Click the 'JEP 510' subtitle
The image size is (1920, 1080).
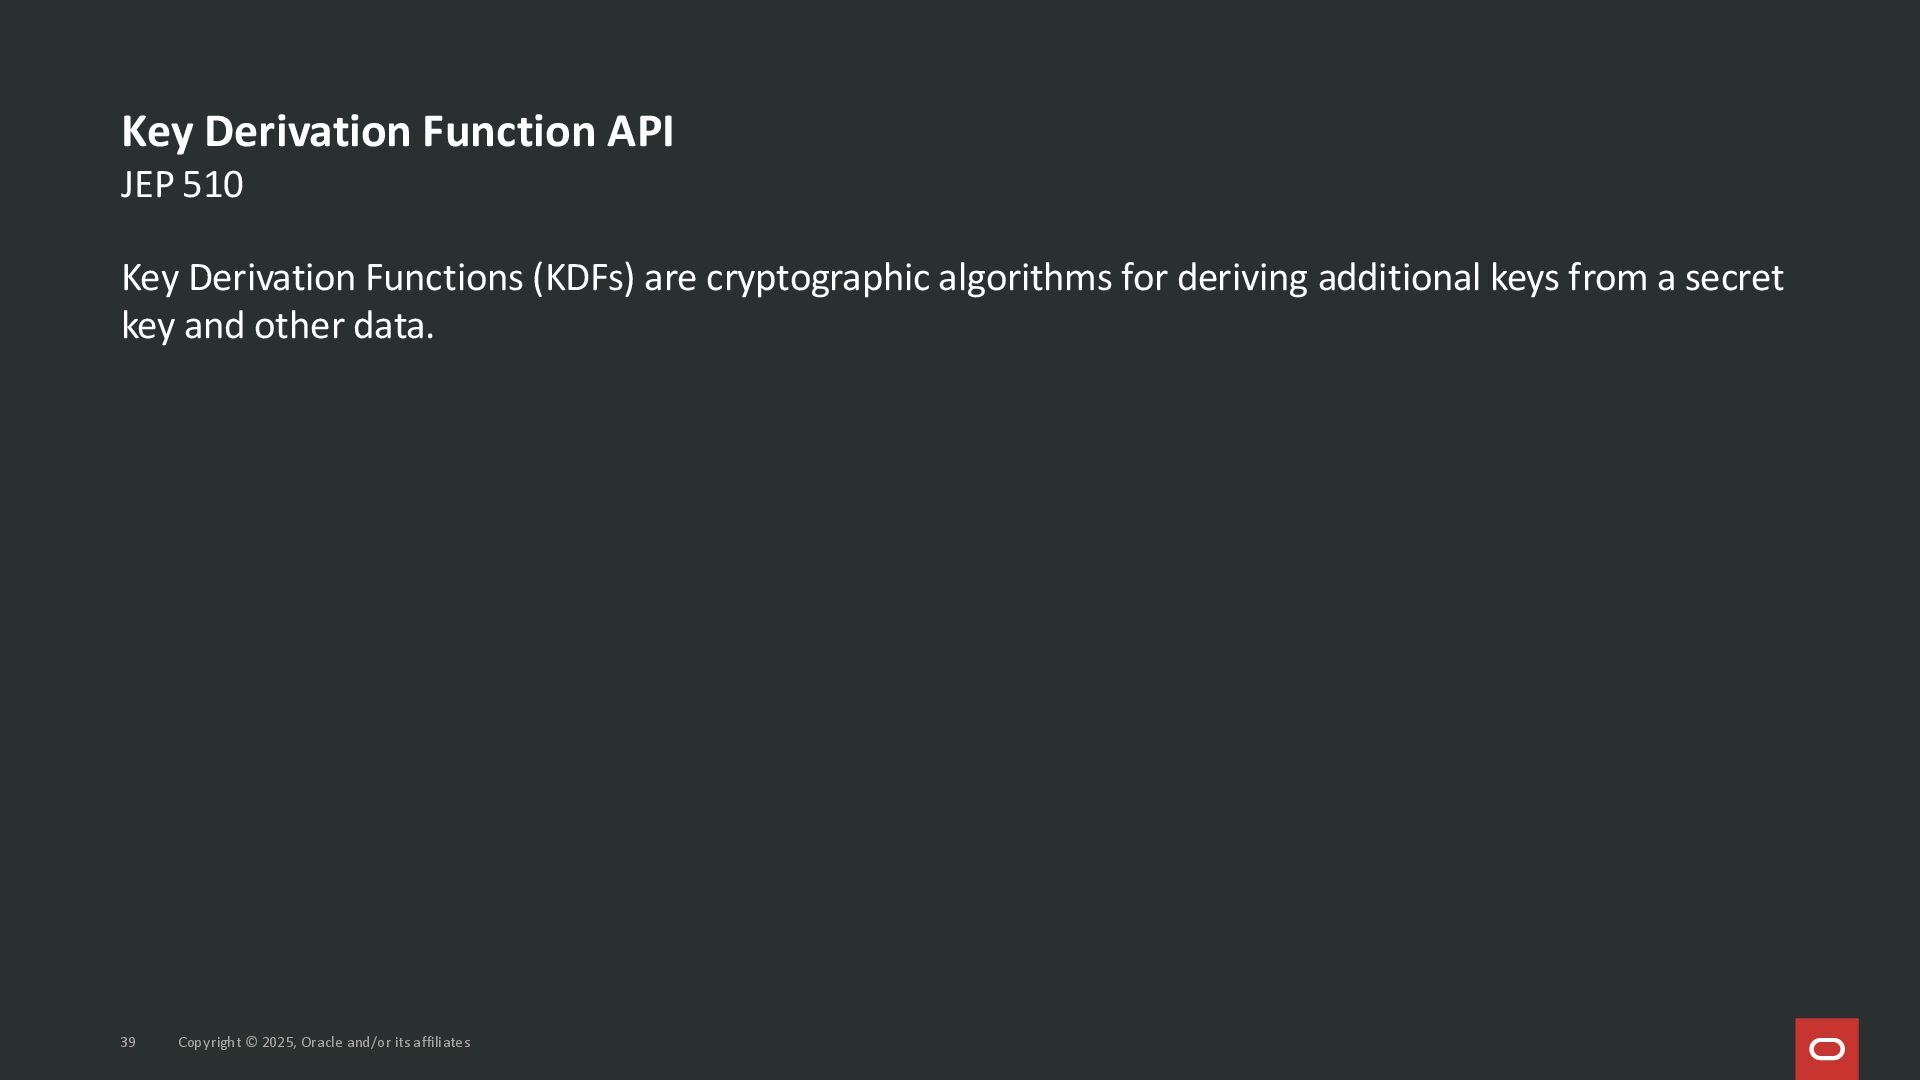(x=181, y=185)
